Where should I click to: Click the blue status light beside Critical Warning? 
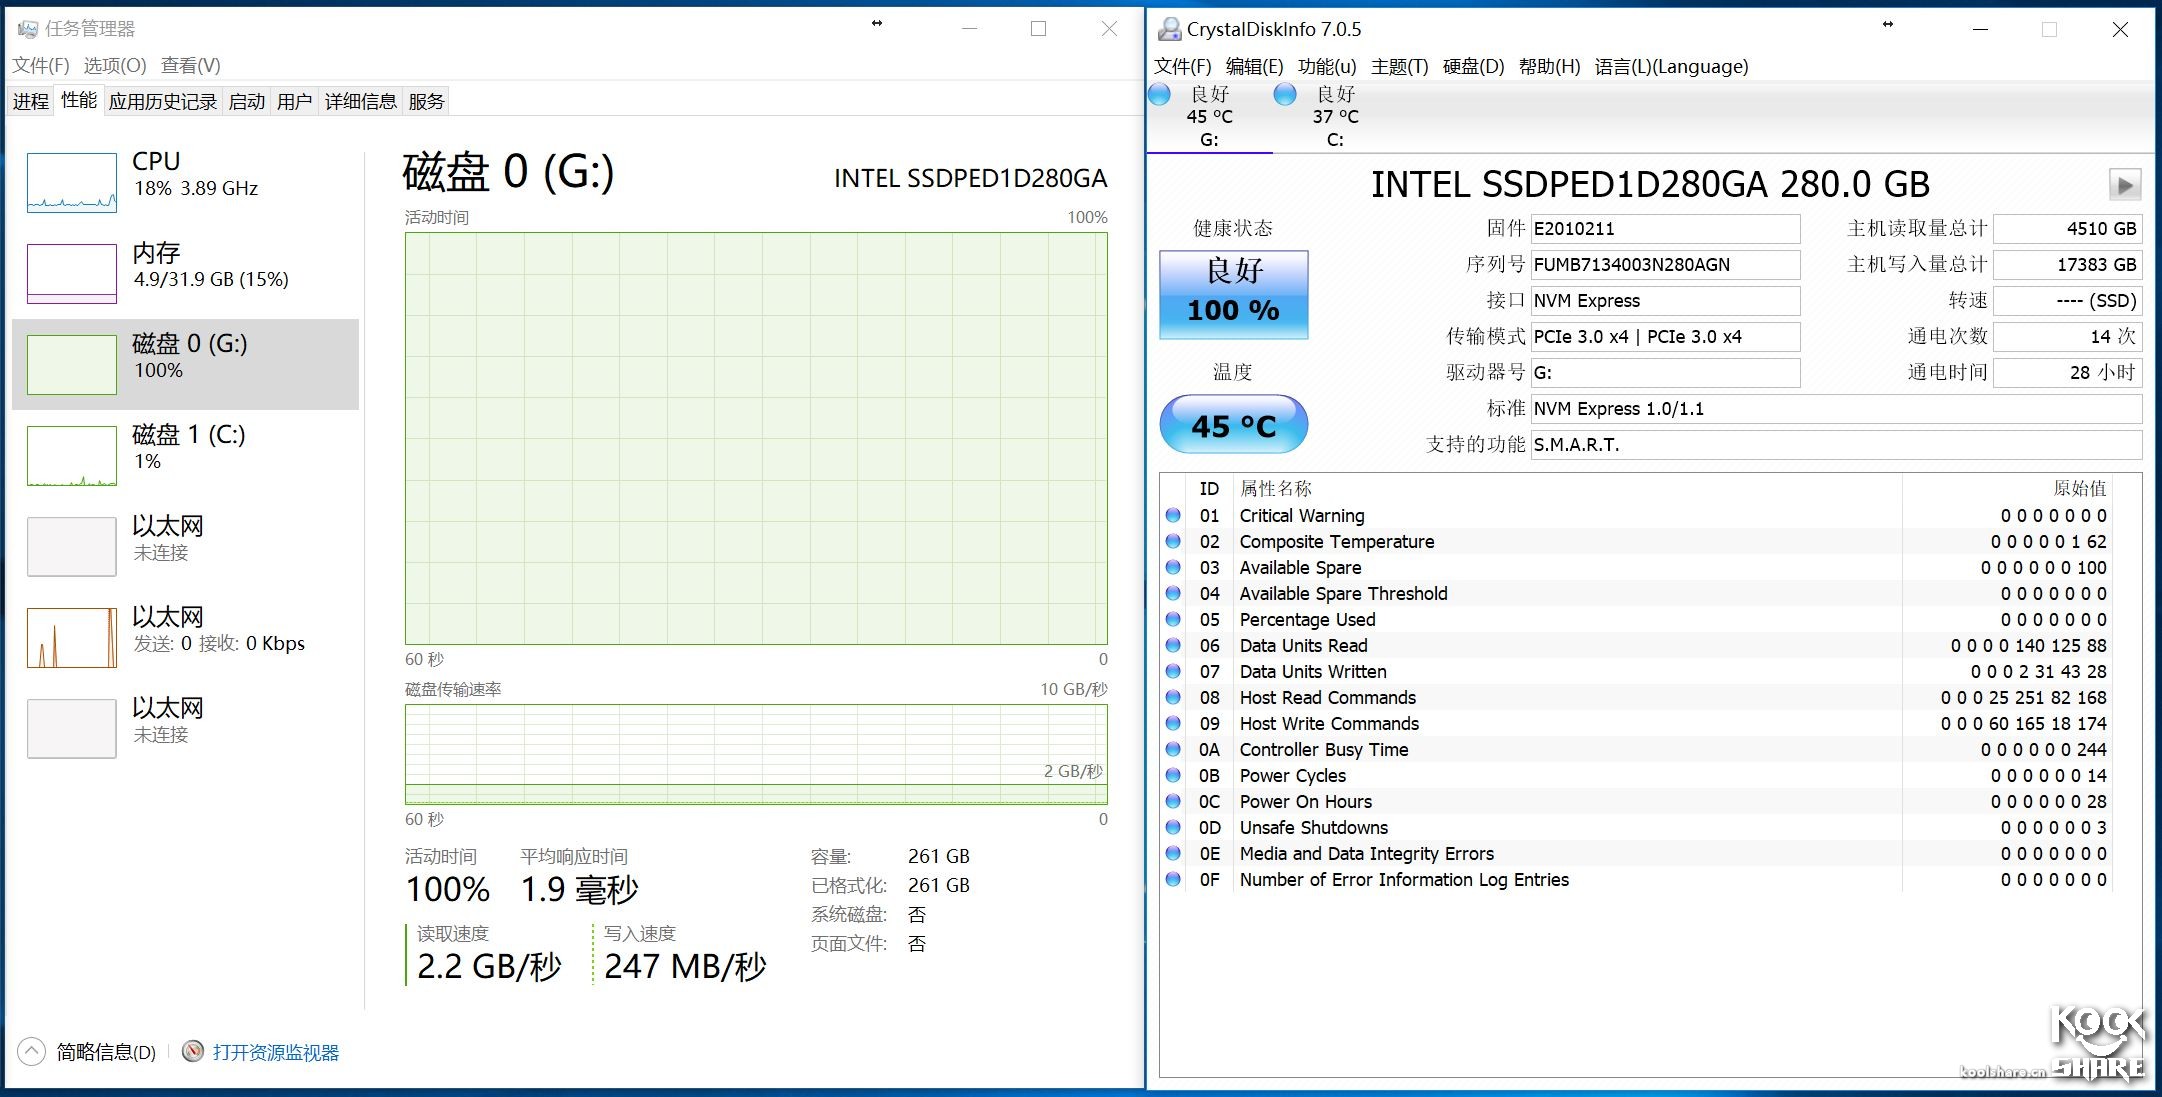click(1174, 515)
